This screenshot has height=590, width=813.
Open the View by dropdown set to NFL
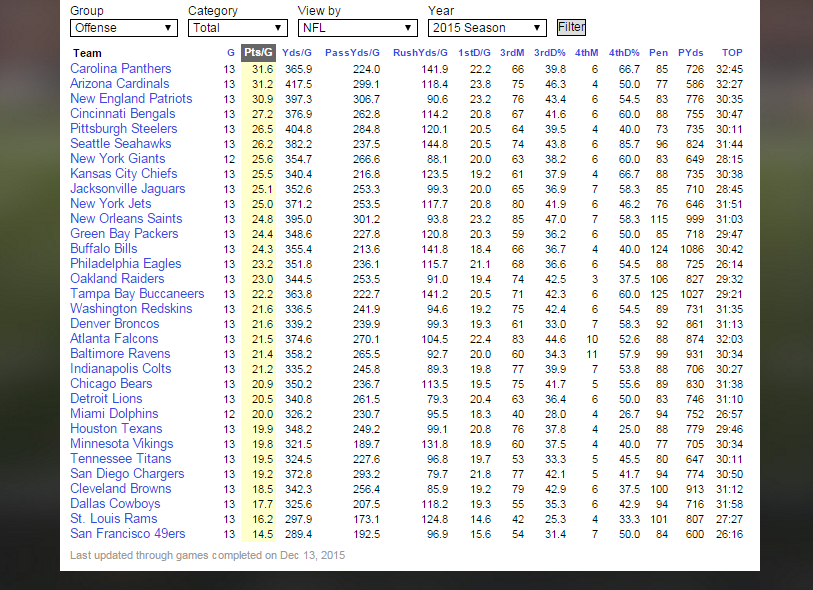pos(357,28)
